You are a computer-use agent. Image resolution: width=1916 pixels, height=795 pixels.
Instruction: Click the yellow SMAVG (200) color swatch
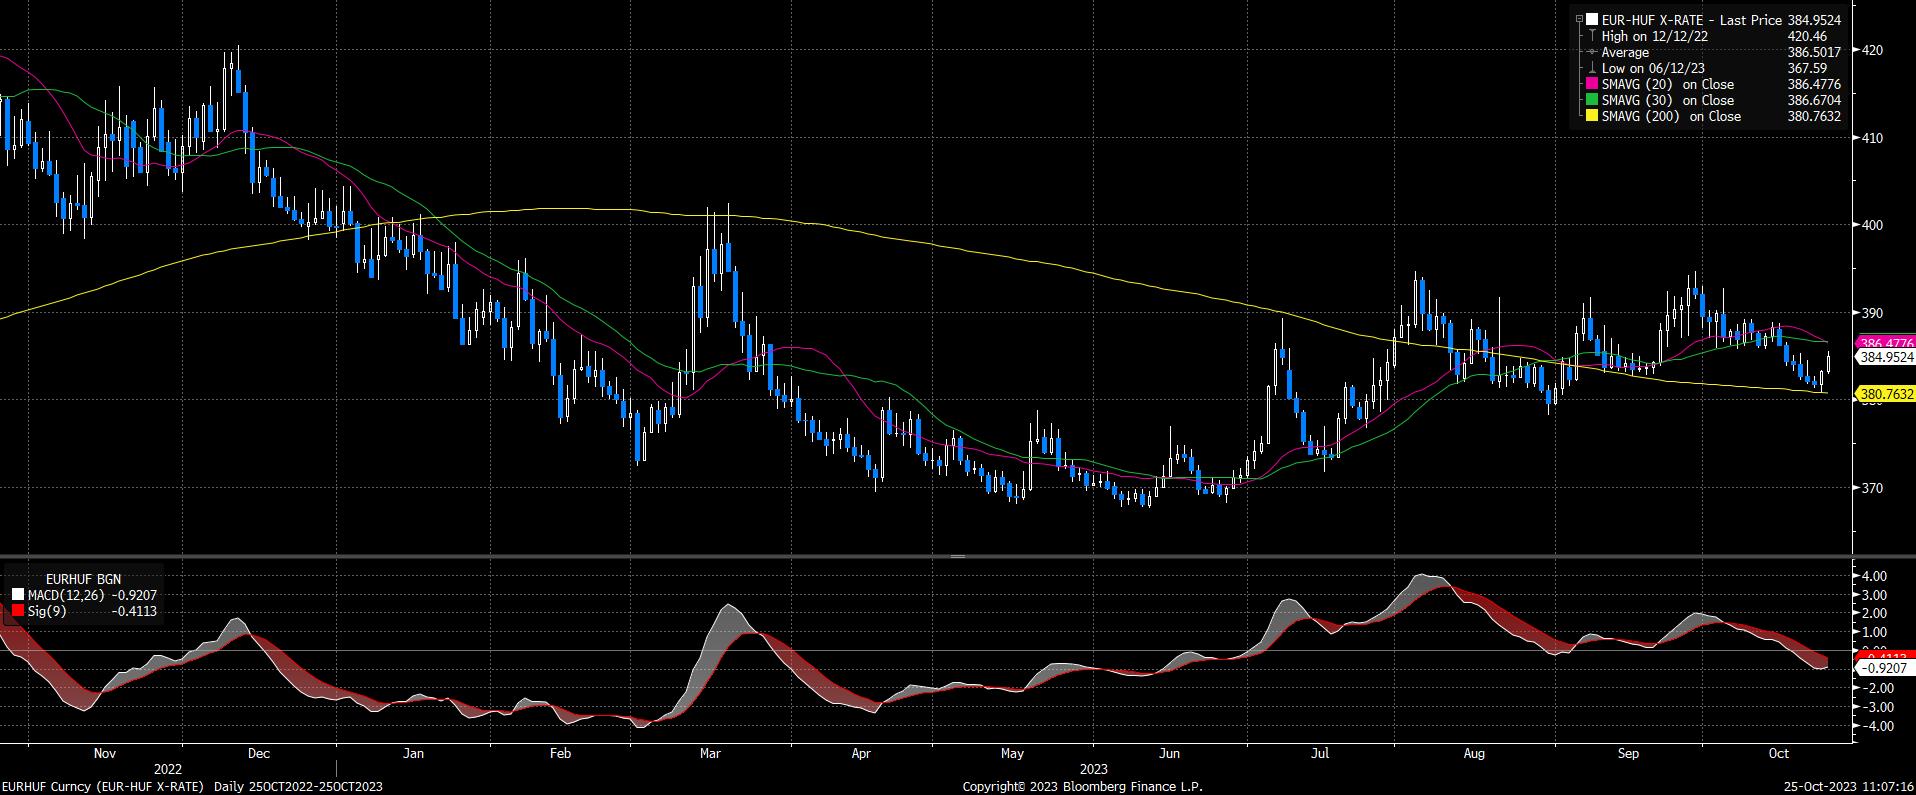pos(1592,117)
